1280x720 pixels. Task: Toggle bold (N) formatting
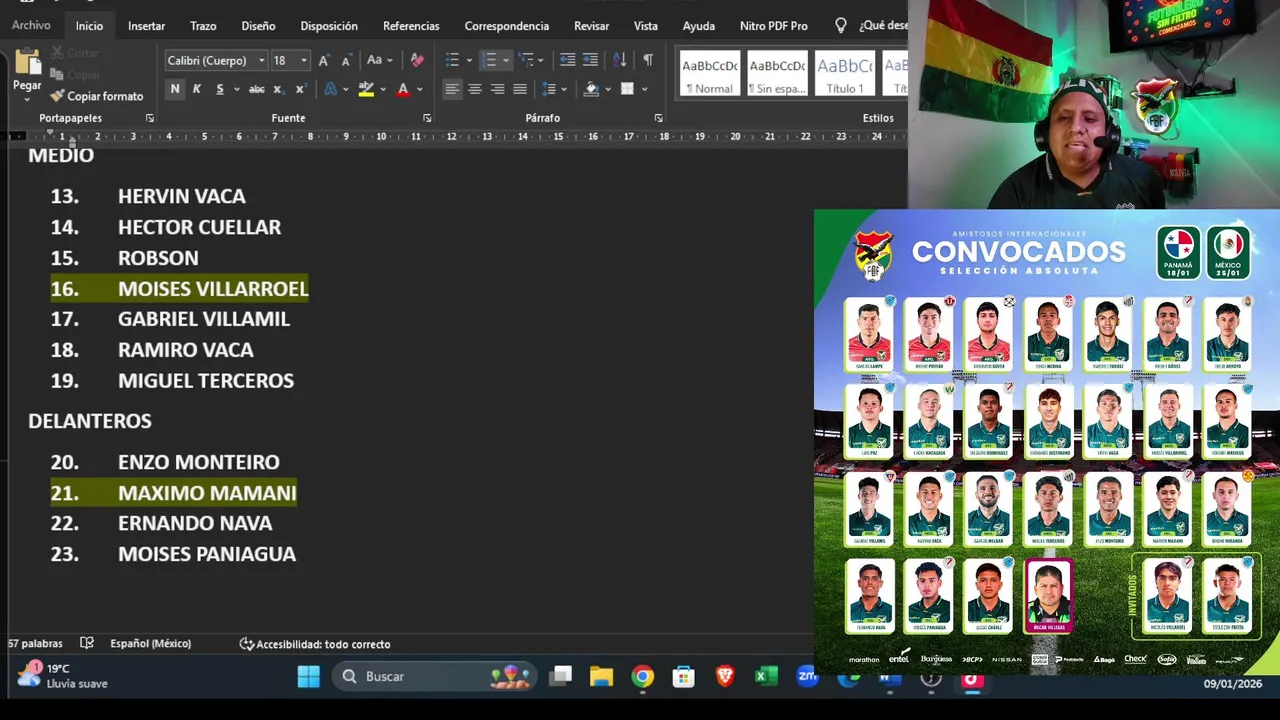click(175, 89)
